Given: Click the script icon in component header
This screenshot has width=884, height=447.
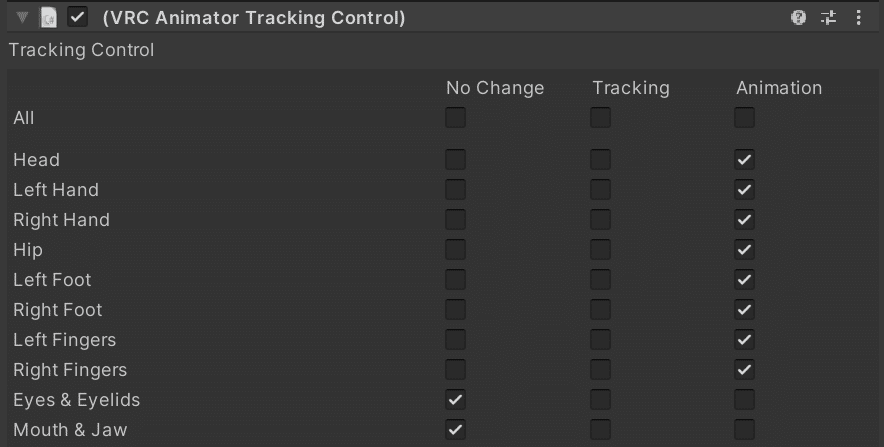Looking at the screenshot, I should (48, 17).
